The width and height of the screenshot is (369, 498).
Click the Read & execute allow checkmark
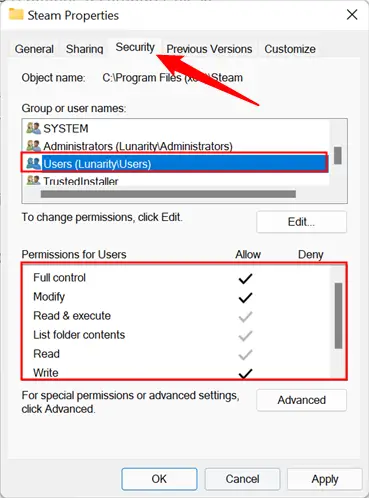[245, 316]
